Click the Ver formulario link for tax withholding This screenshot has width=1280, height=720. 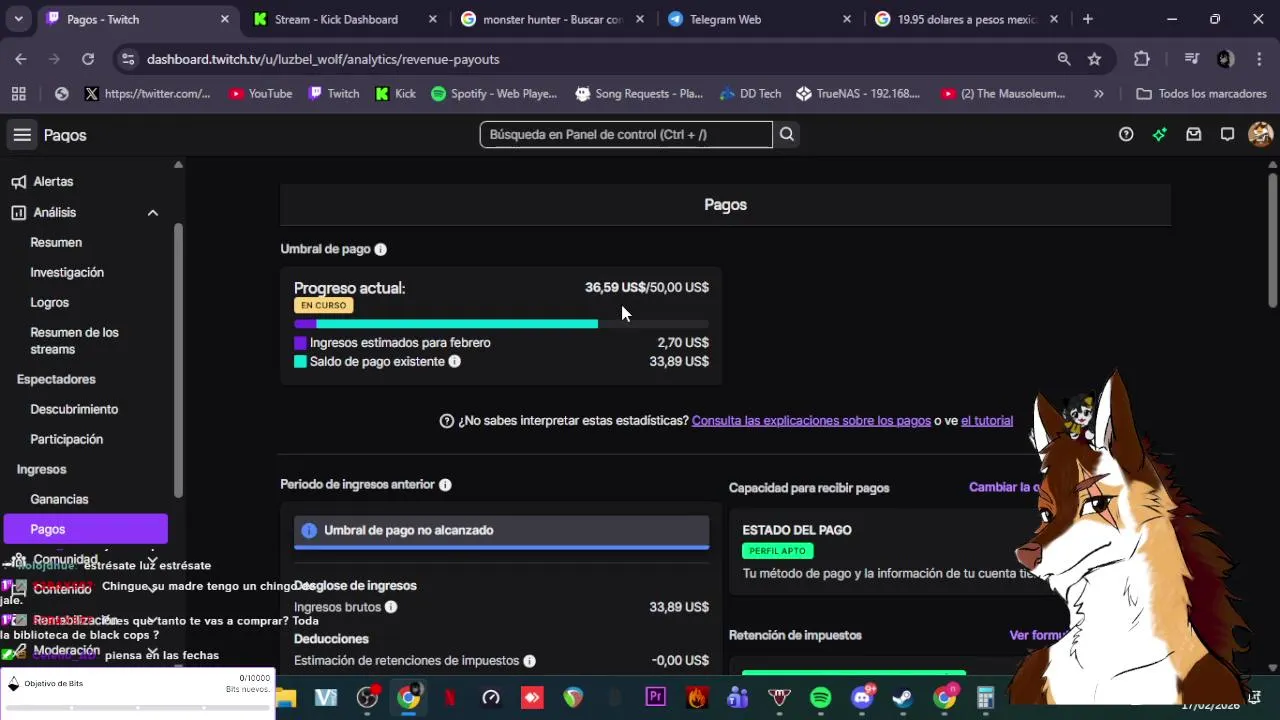click(1036, 635)
